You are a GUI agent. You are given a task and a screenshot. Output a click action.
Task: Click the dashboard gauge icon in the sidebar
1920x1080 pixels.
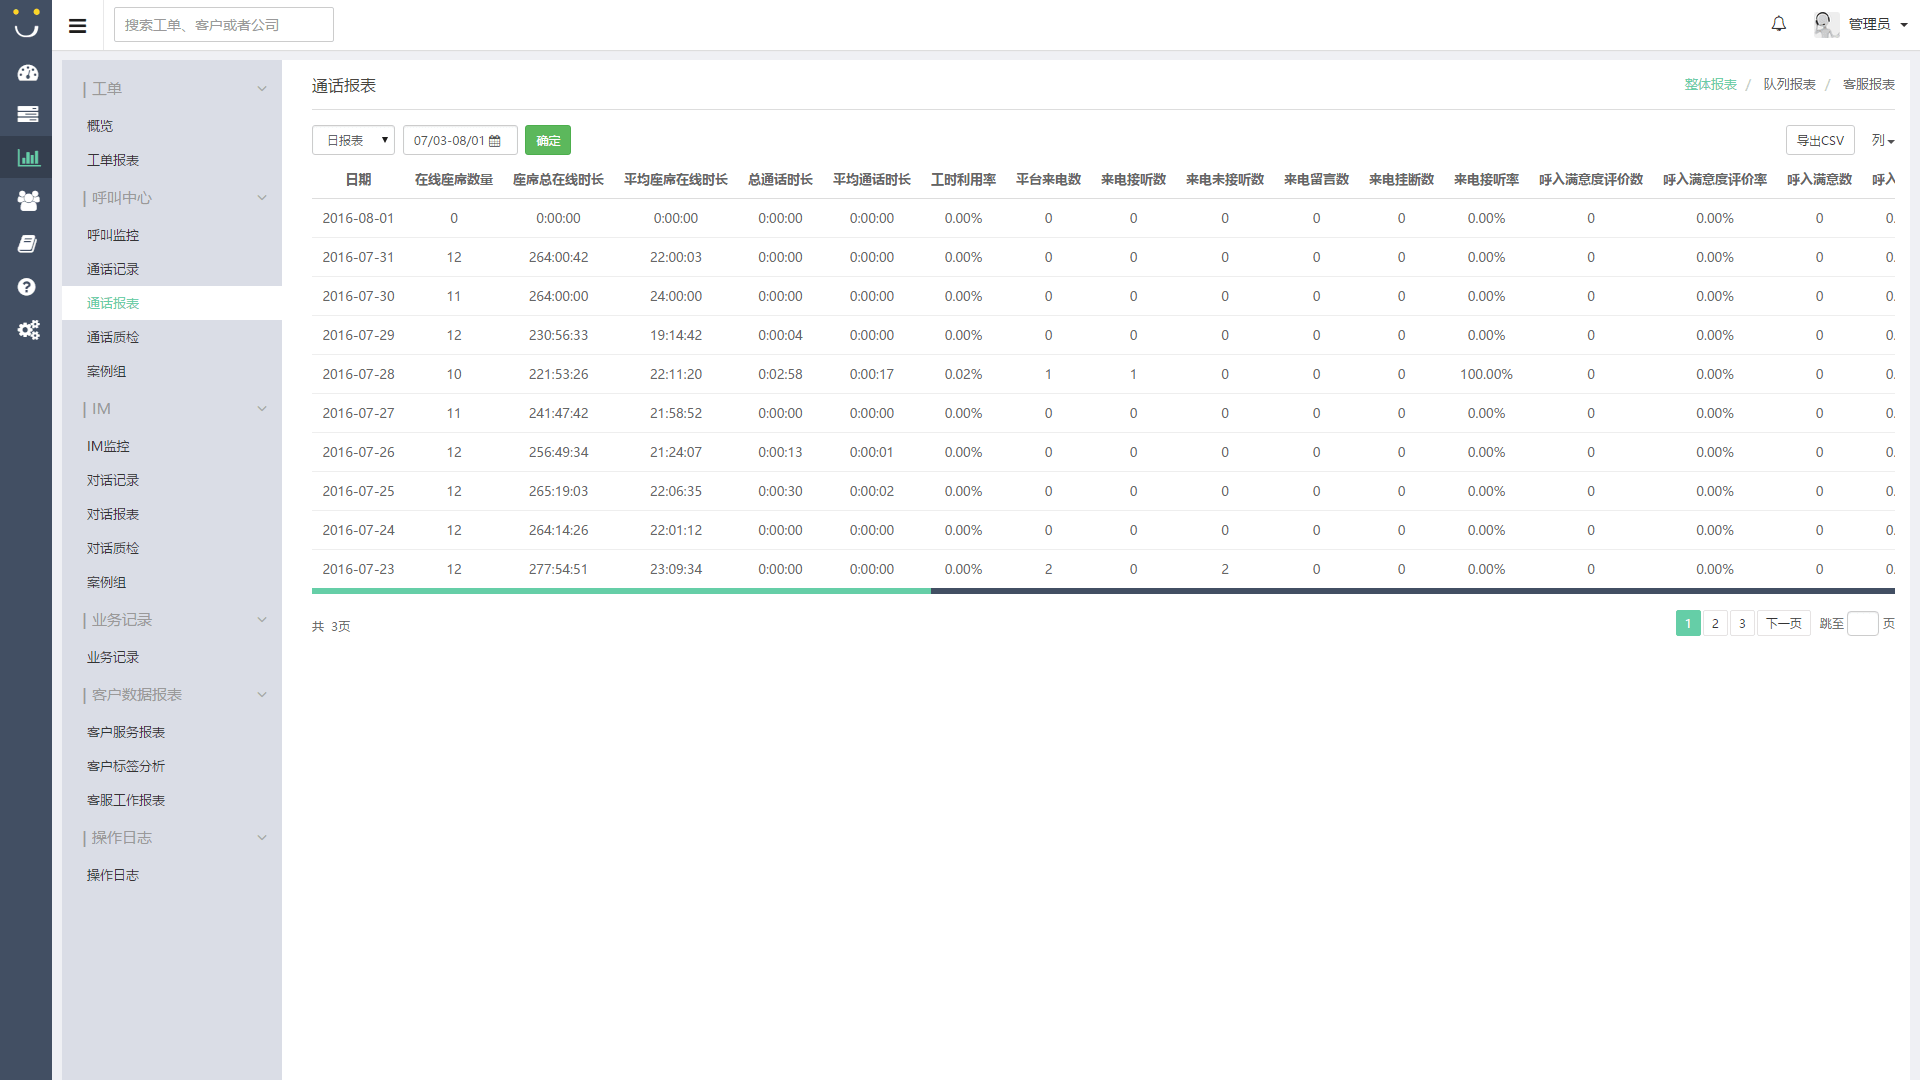tap(27, 72)
